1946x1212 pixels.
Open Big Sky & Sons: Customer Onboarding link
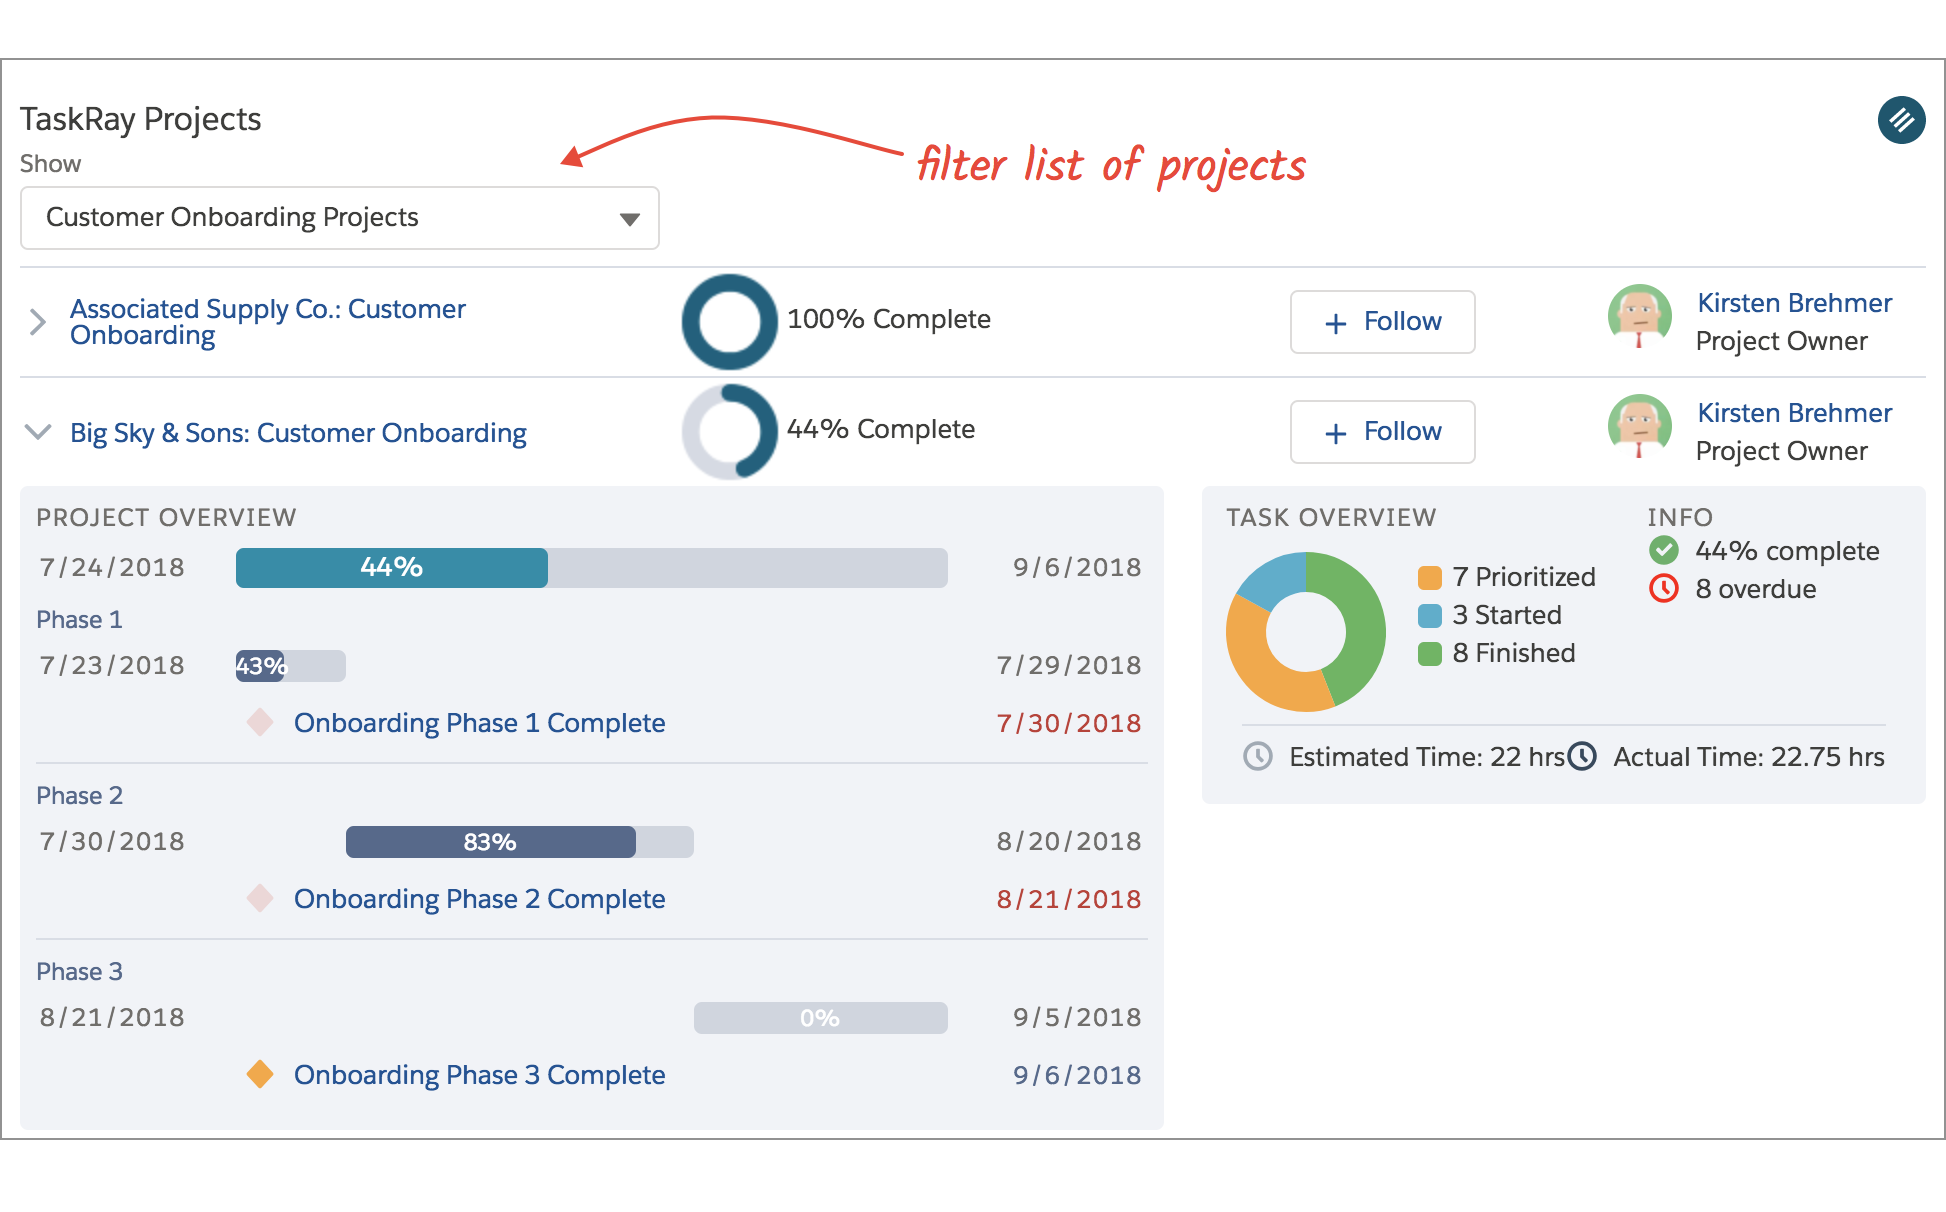[x=298, y=433]
